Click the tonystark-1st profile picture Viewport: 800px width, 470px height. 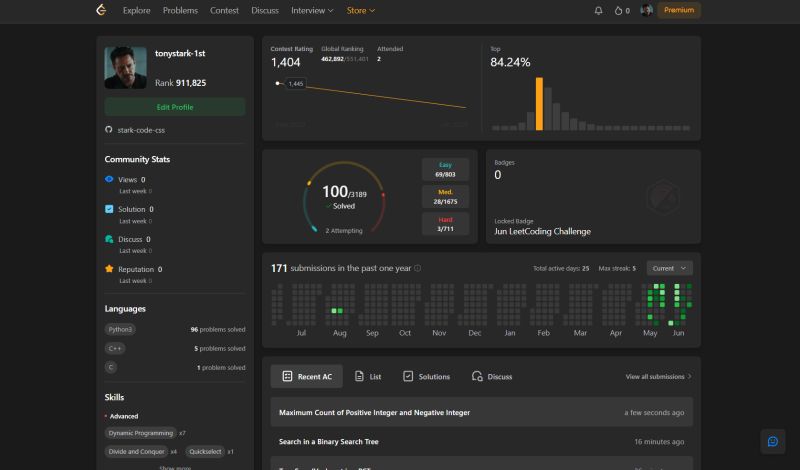click(x=126, y=67)
